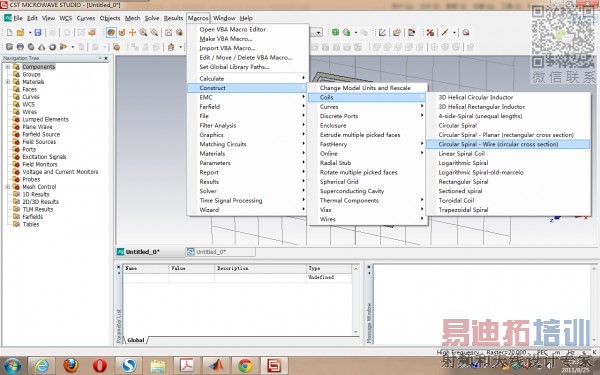Open the toolbar combo box dropdown arrow
This screenshot has height=375, width=600.
(x=319, y=33)
